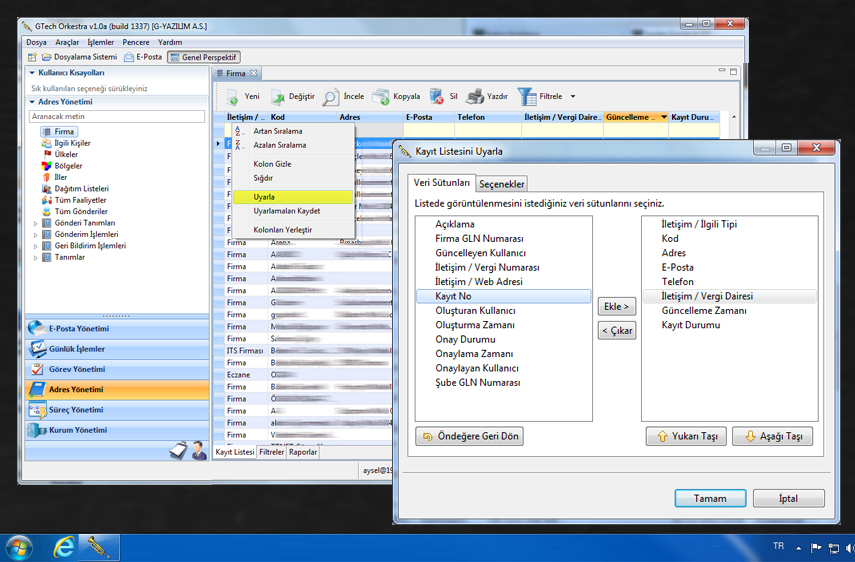Viewport: 855px width, 562px height.
Task: Open the Filtrele dropdown arrow
Action: pos(573,97)
